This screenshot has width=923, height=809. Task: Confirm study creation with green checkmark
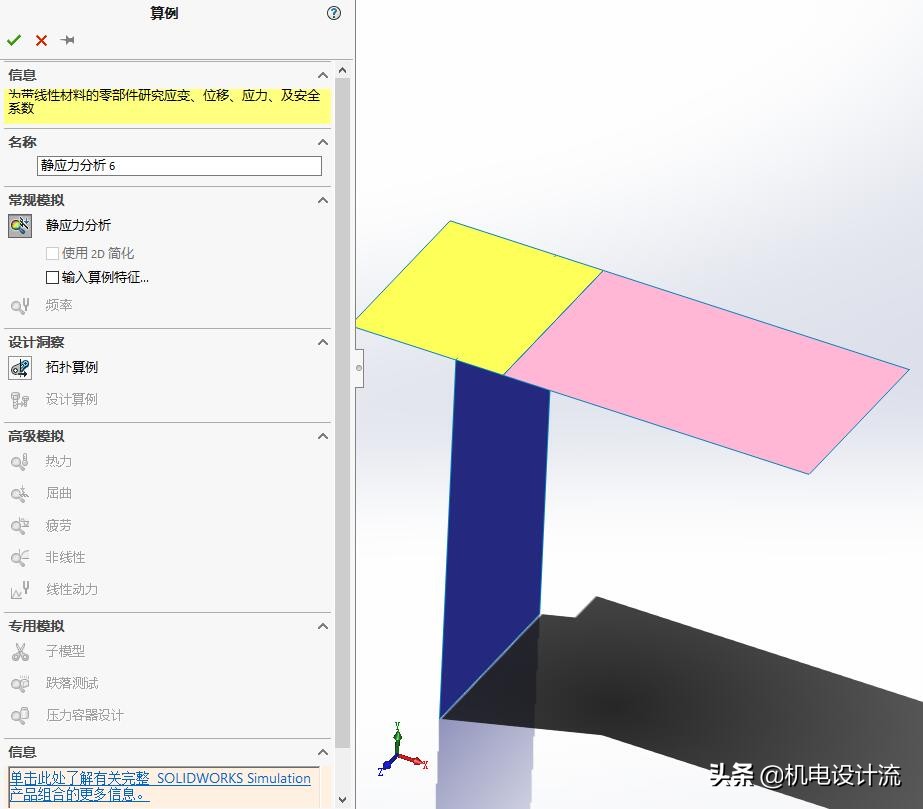coord(14,40)
